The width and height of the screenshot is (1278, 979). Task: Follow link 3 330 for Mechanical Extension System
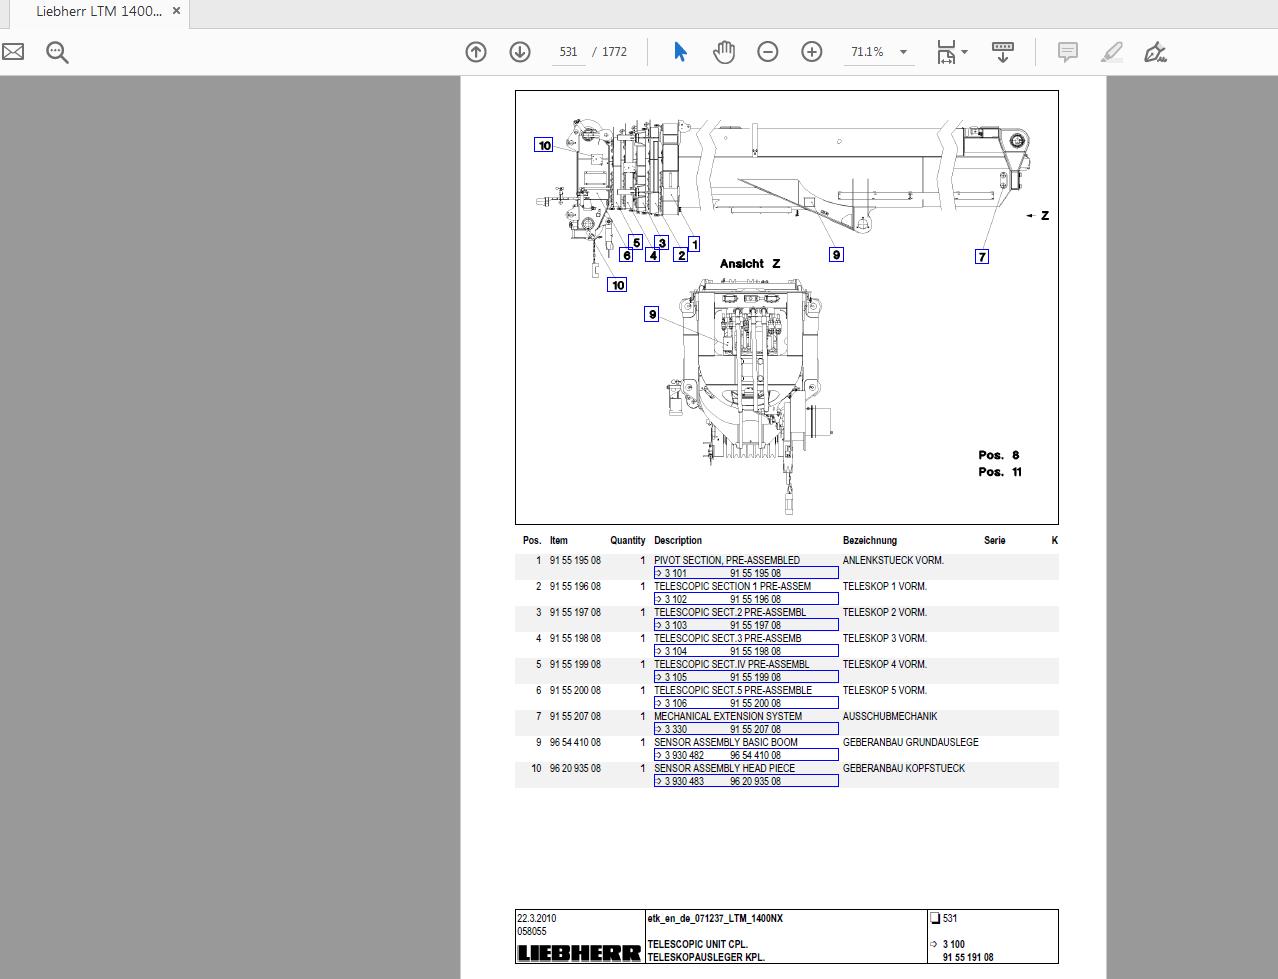coord(746,729)
